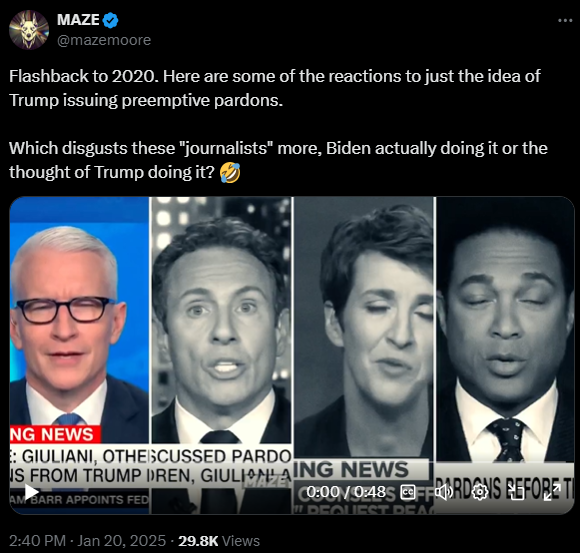The height and width of the screenshot is (553, 580).
Task: Open the more options menu on the post
Action: pos(565,21)
